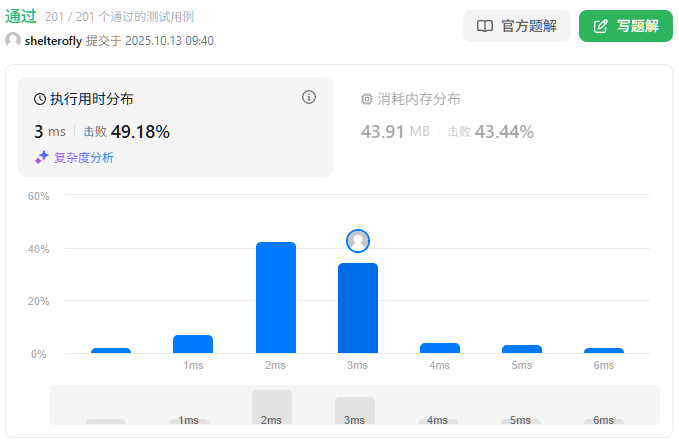679x444 pixels.
Task: Select the 执行用时分布 tab label
Action: [91, 99]
